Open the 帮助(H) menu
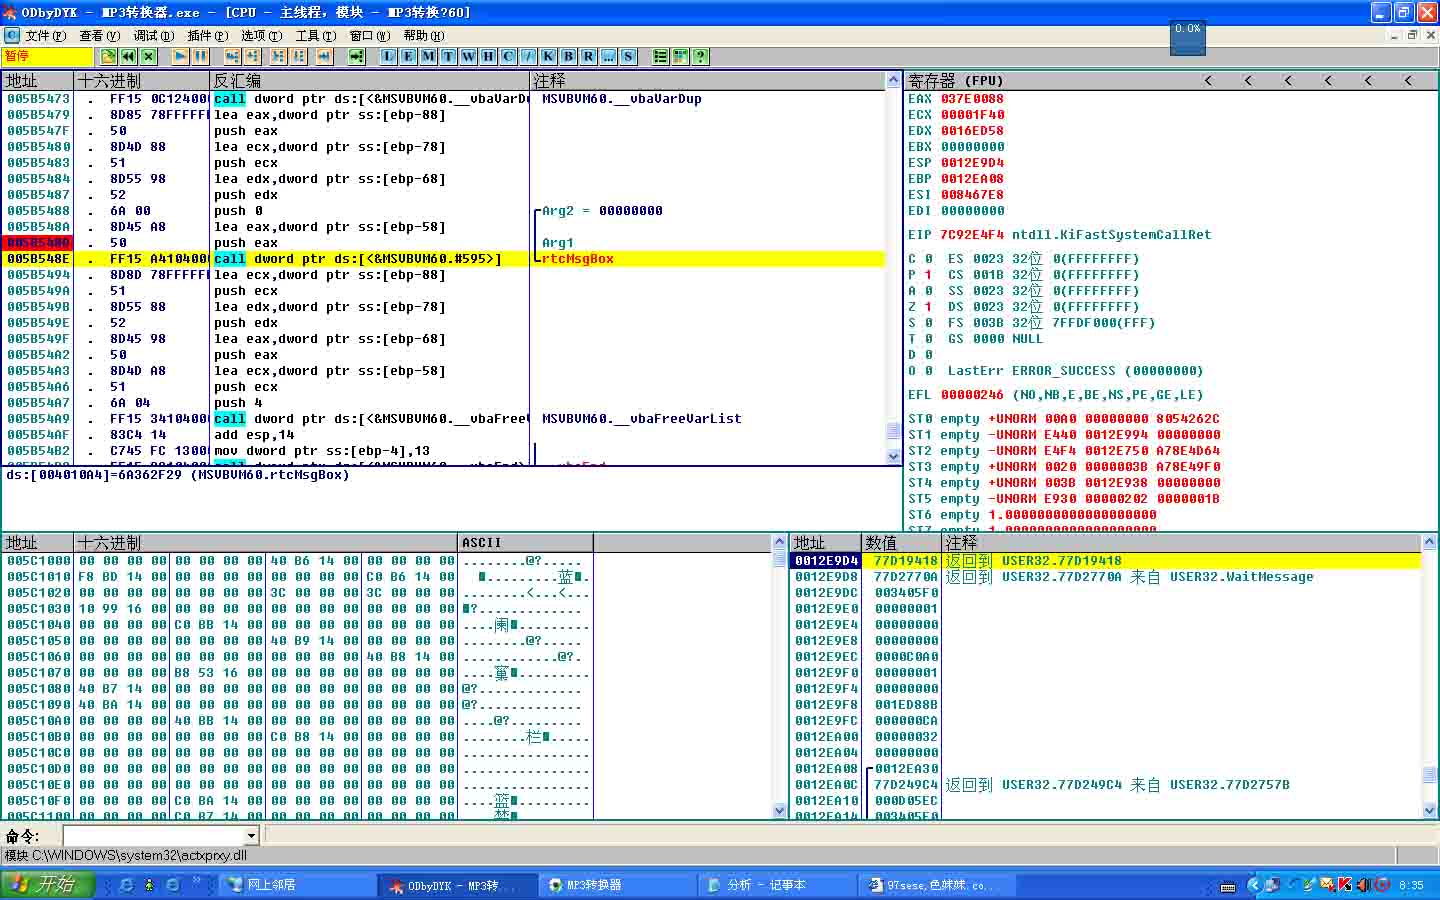This screenshot has height=900, width=1440. point(423,36)
